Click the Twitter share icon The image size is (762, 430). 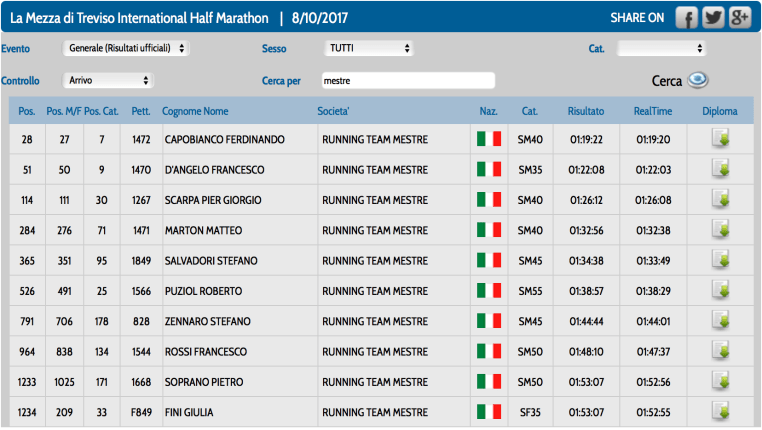pos(713,18)
